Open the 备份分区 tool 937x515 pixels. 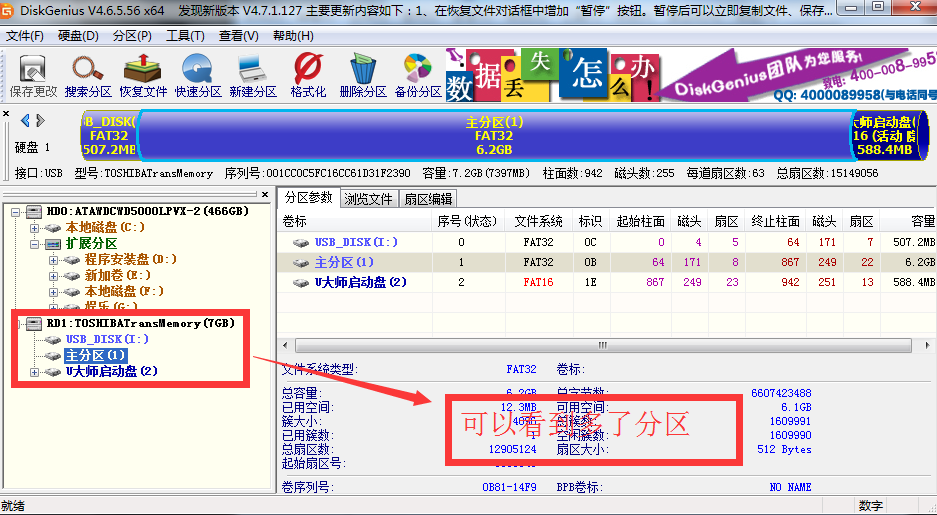pyautogui.click(x=418, y=75)
